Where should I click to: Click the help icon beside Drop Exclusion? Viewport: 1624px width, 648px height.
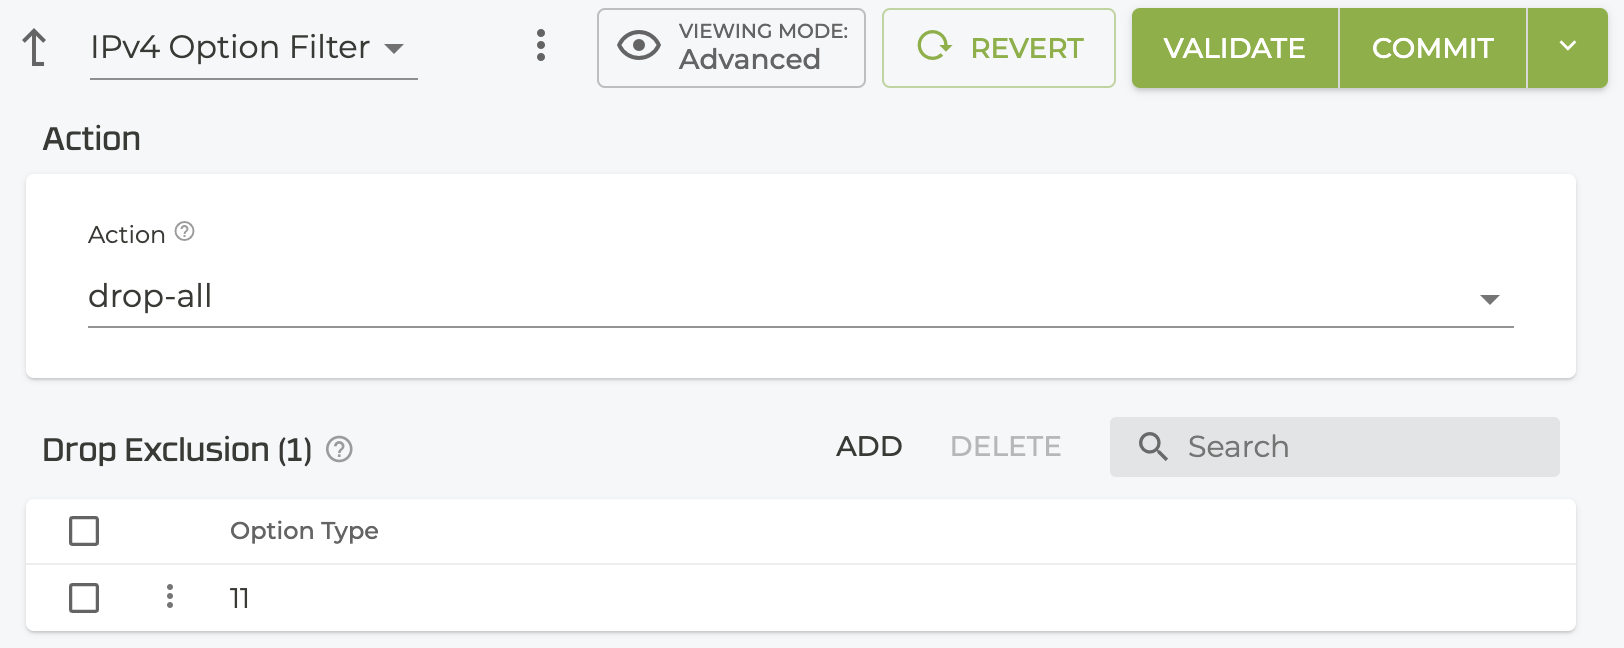[340, 450]
